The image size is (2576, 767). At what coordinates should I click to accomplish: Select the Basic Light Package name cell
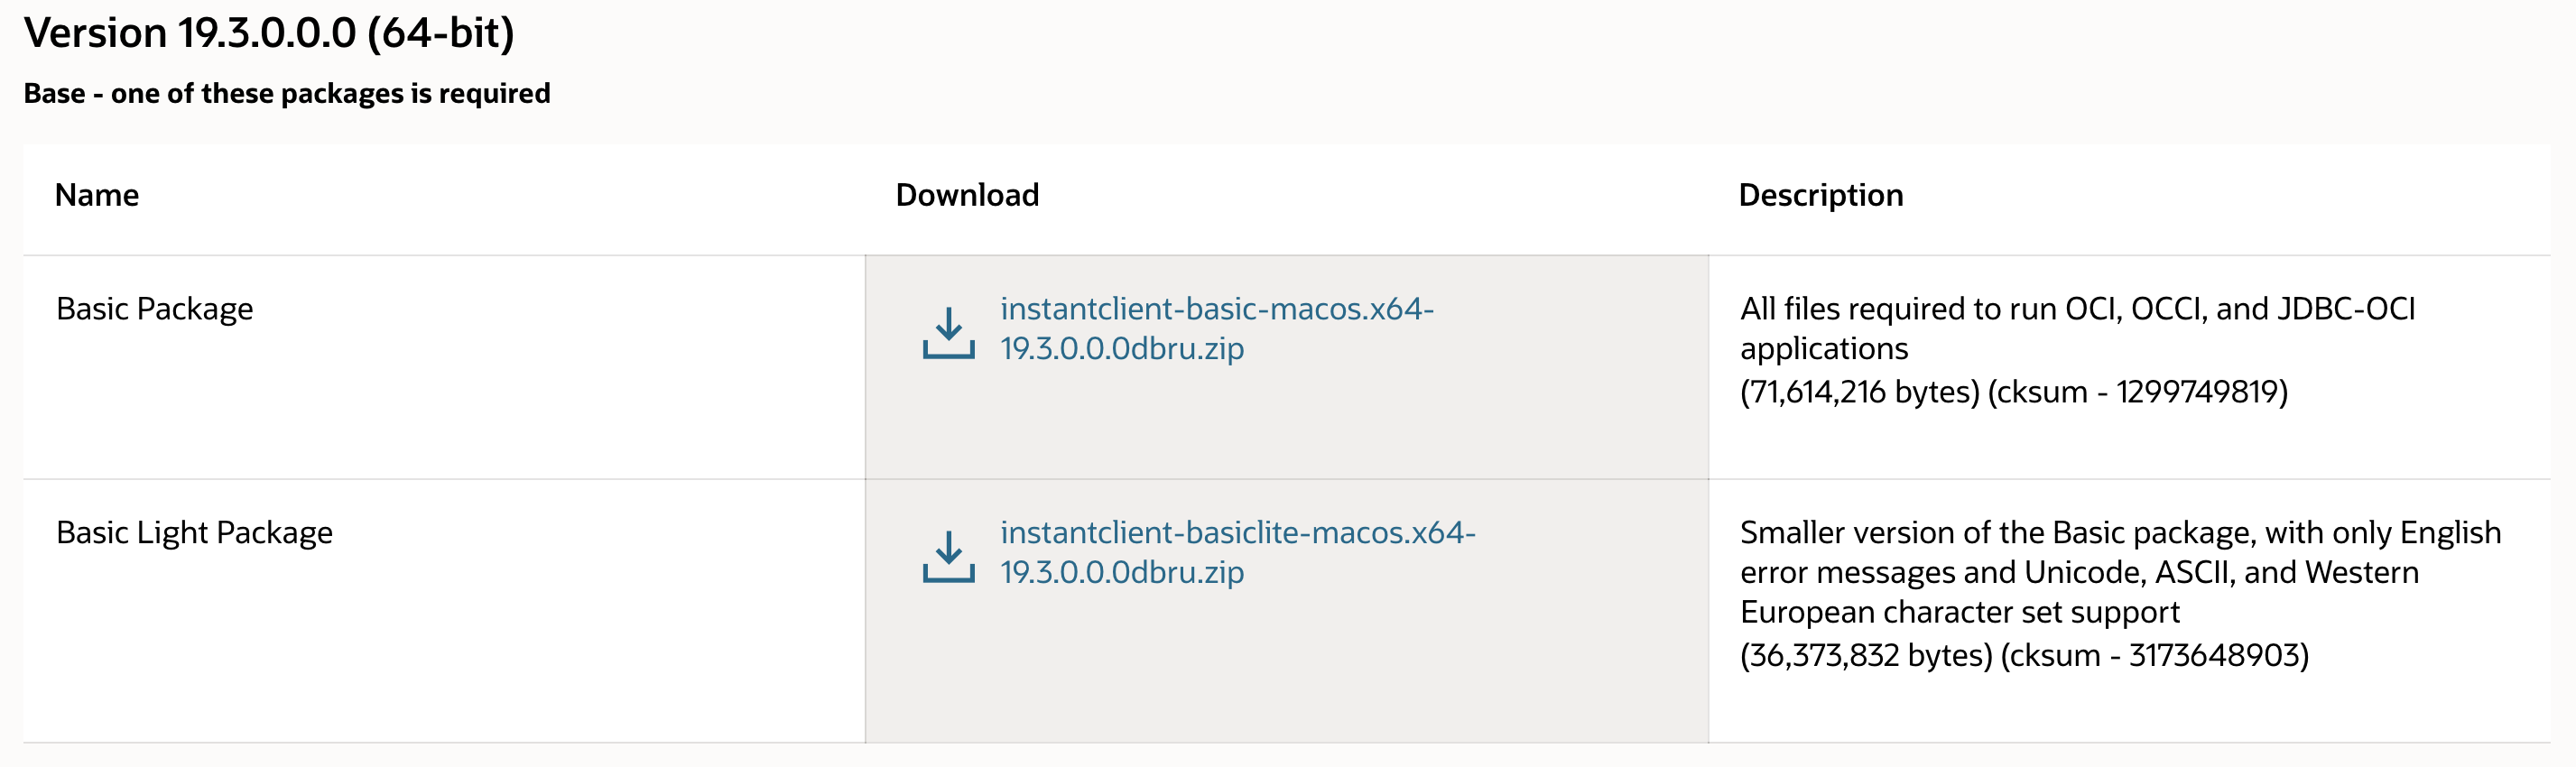(x=194, y=533)
